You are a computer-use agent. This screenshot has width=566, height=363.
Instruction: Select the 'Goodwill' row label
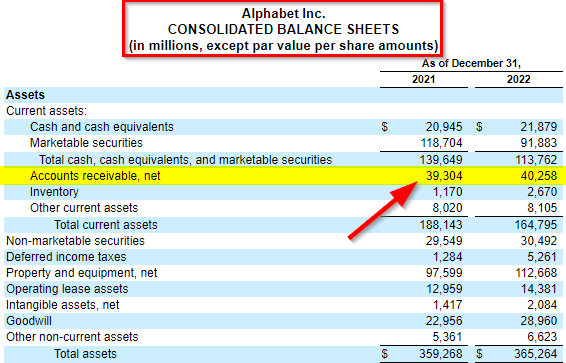pos(29,321)
